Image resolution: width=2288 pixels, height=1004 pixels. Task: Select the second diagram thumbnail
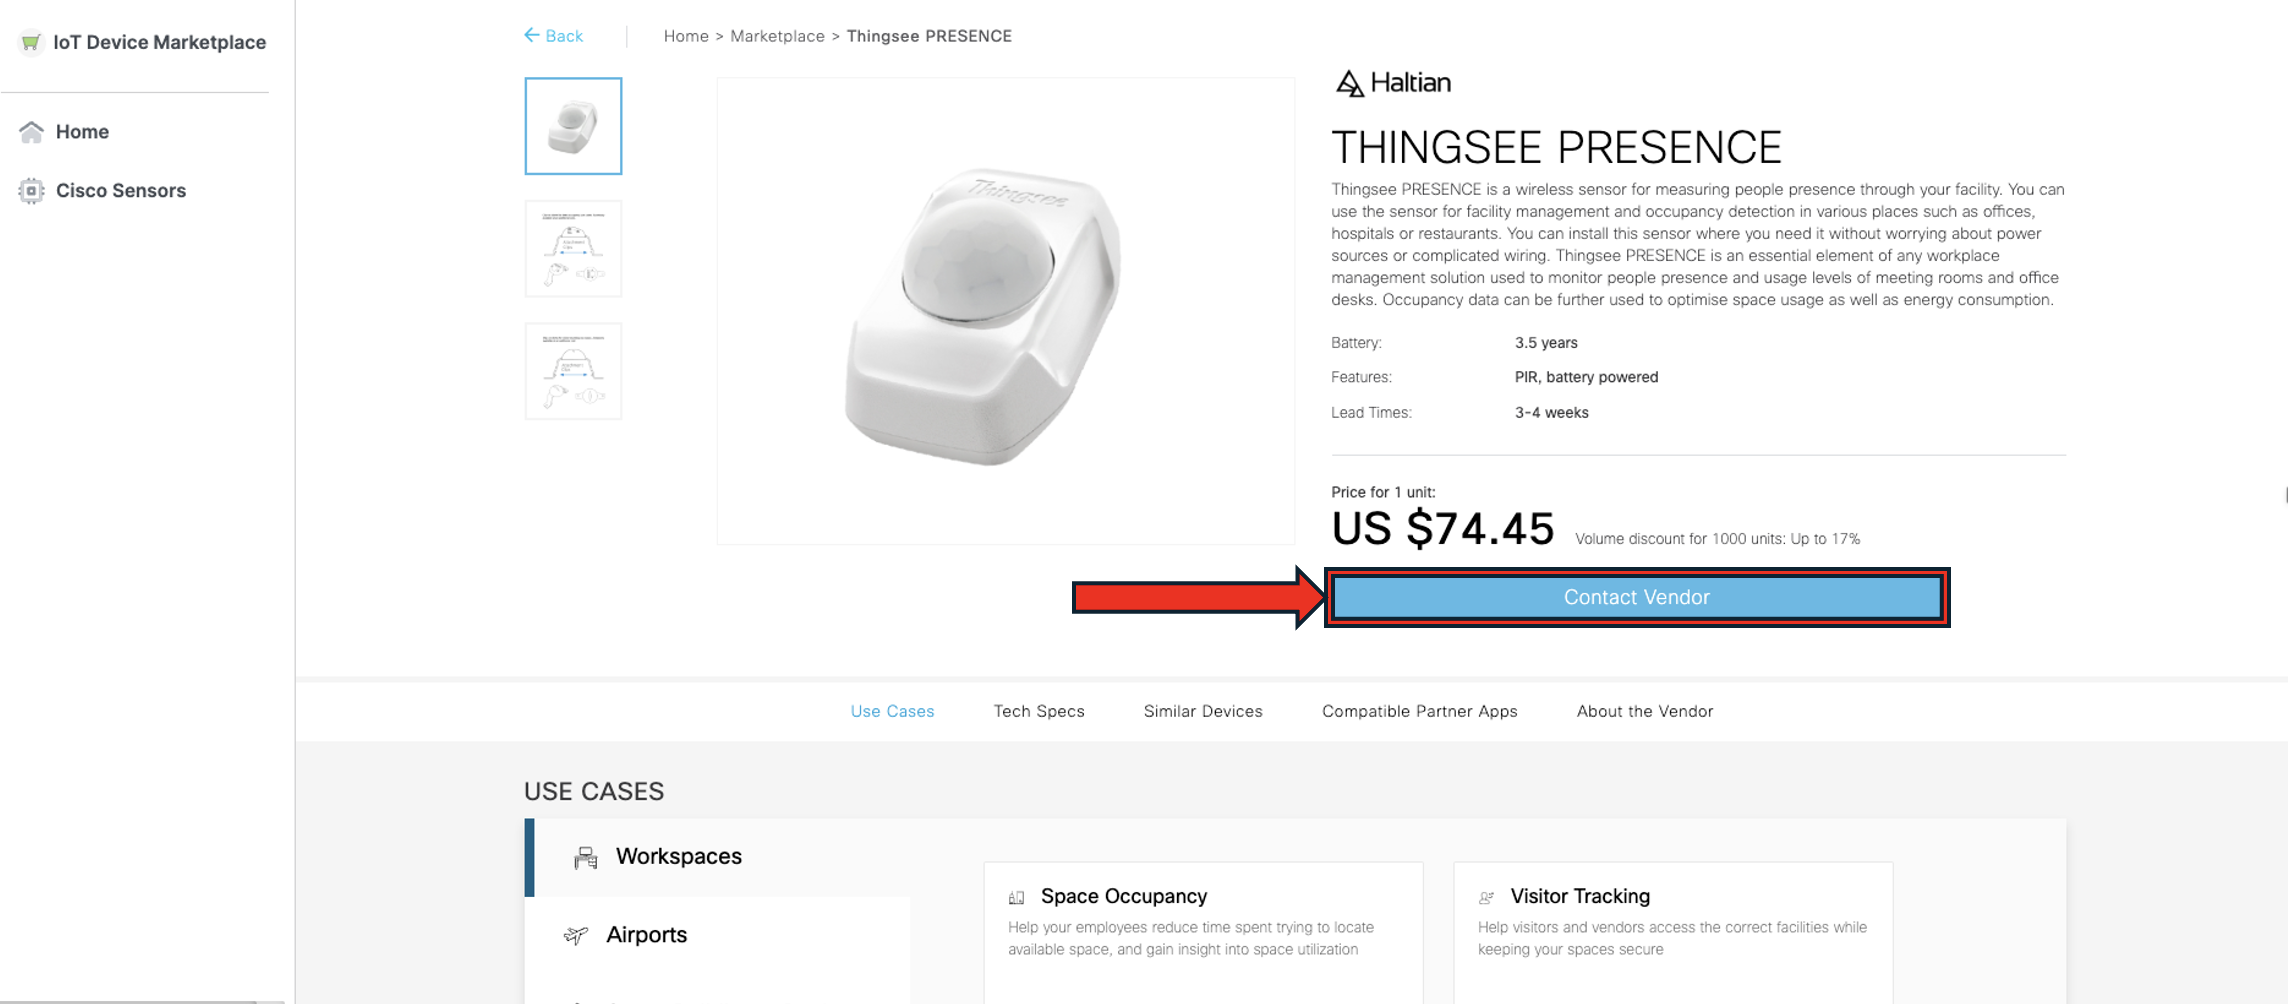(573, 249)
